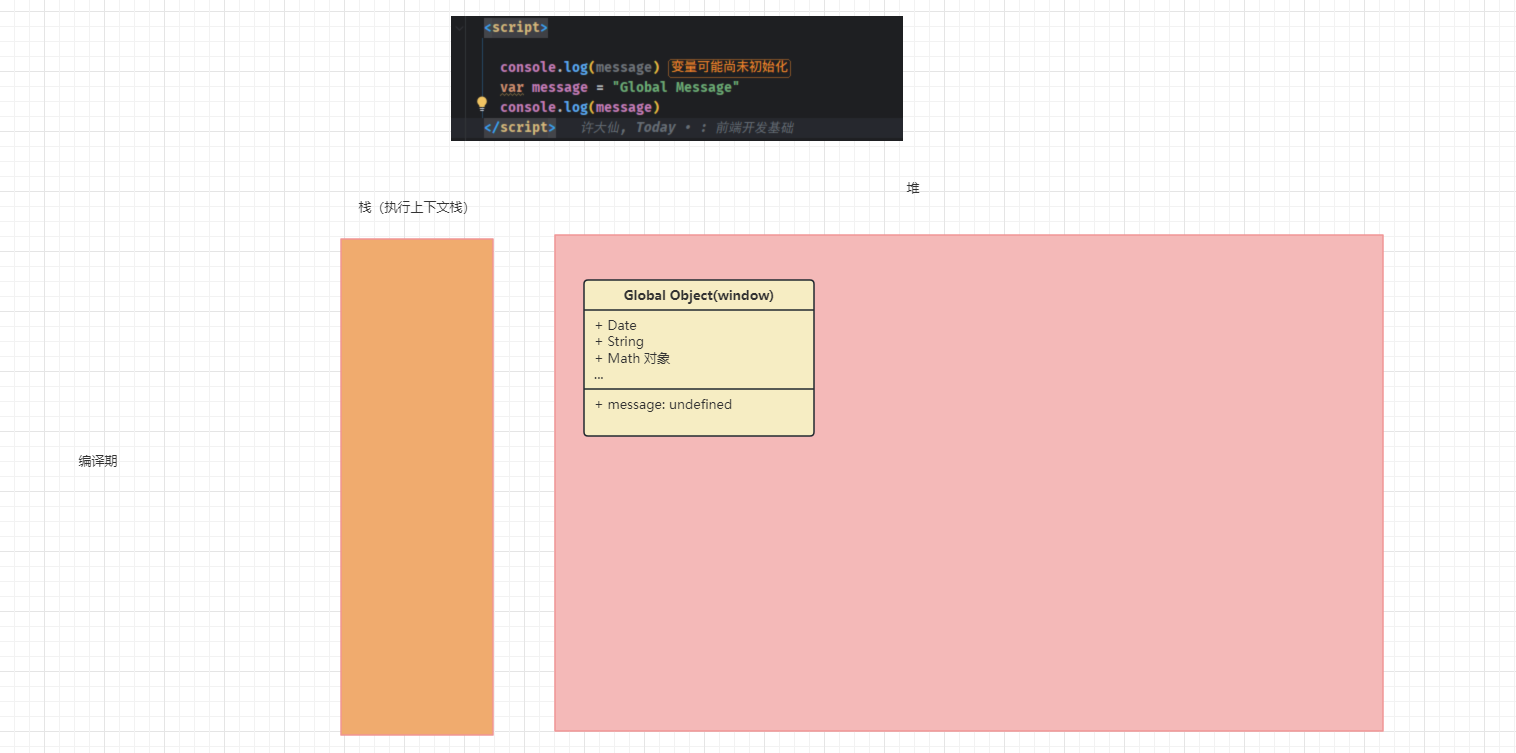Select the 栈（执行上下文栈）text label
The width and height of the screenshot is (1516, 753).
click(414, 207)
